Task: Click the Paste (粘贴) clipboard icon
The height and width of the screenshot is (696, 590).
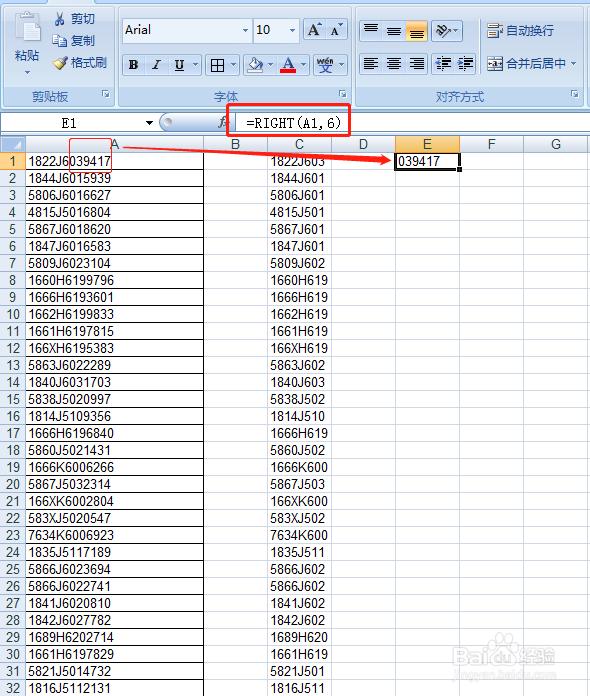Action: 28,28
